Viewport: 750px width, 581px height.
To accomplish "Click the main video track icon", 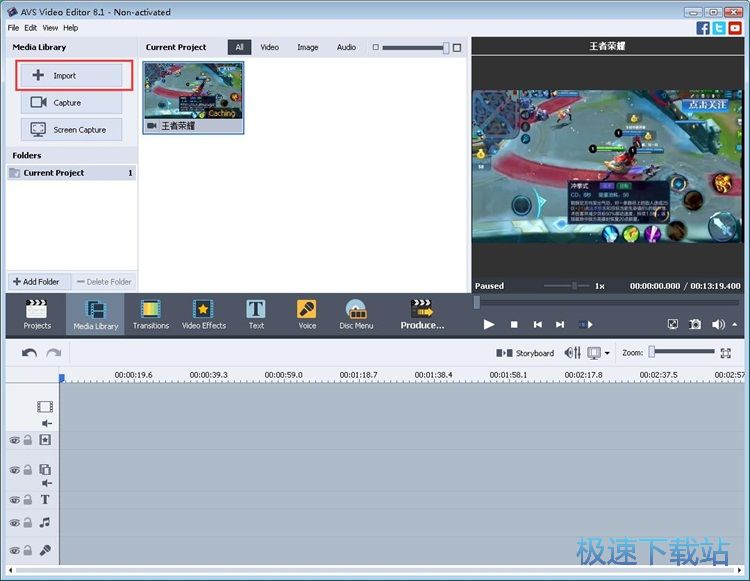I will [45, 406].
